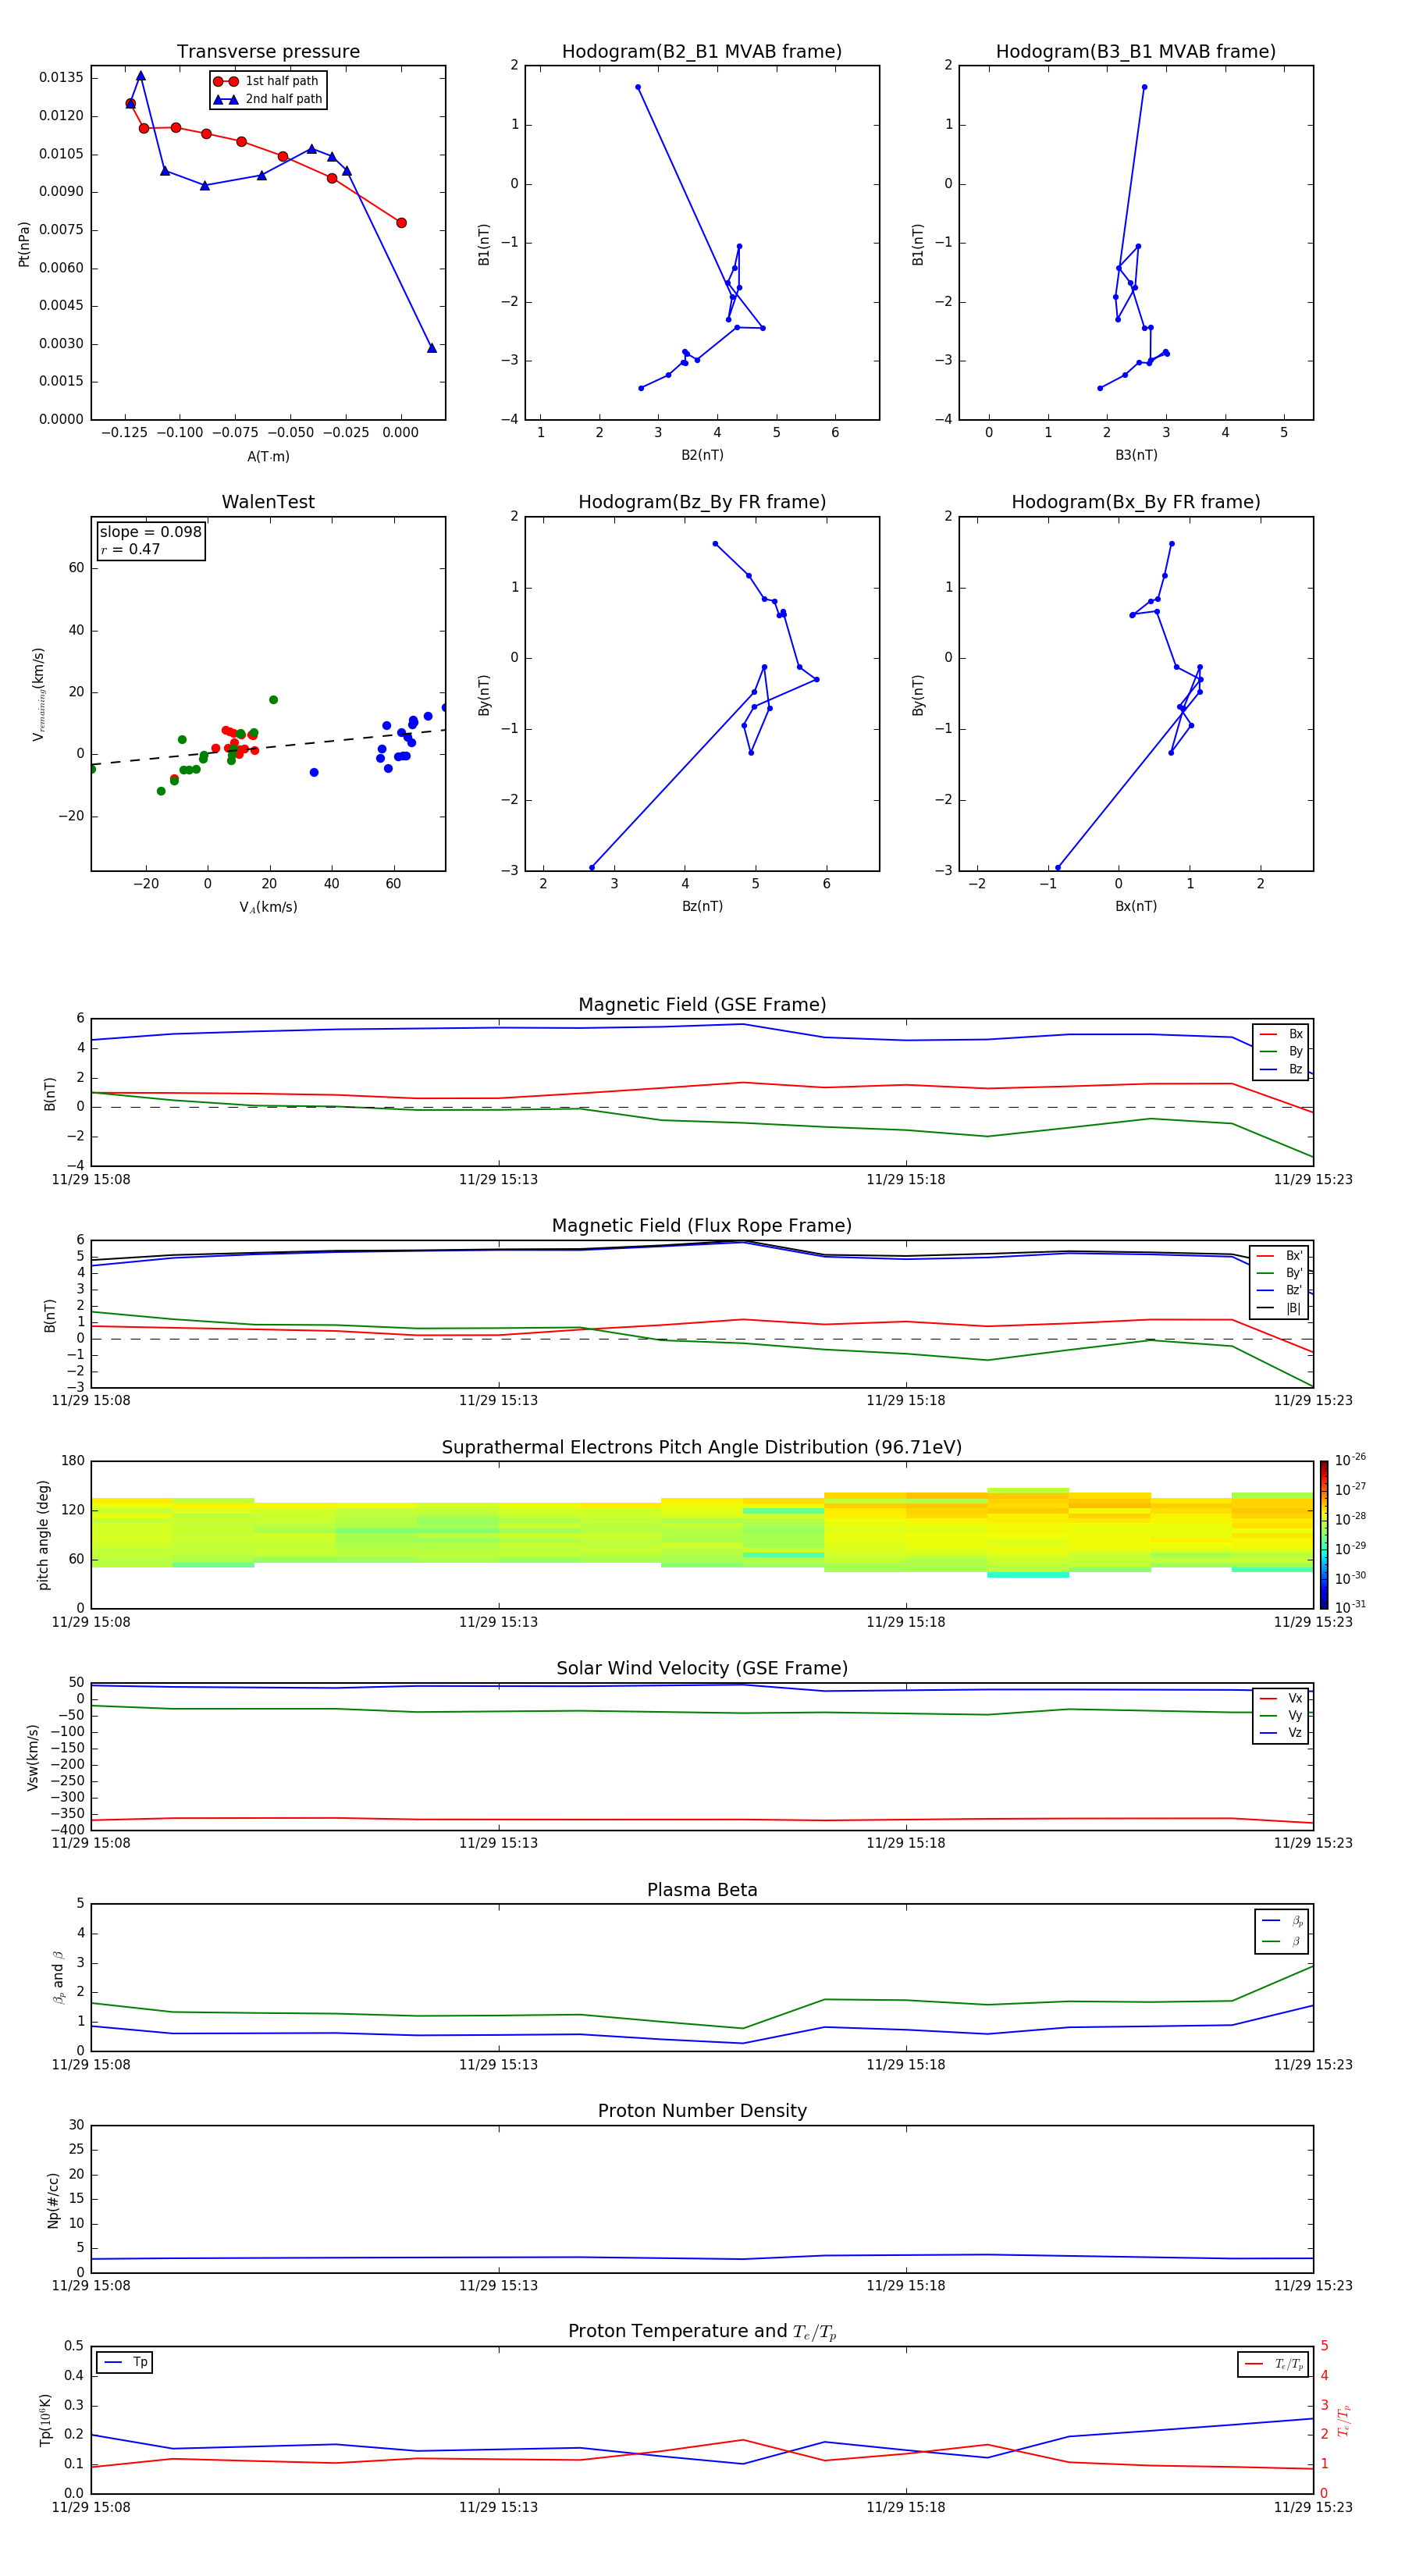Click the "Proton Temperature and Te/Tp" title
Viewport: 1405px width, 2576px height.
702,2332
